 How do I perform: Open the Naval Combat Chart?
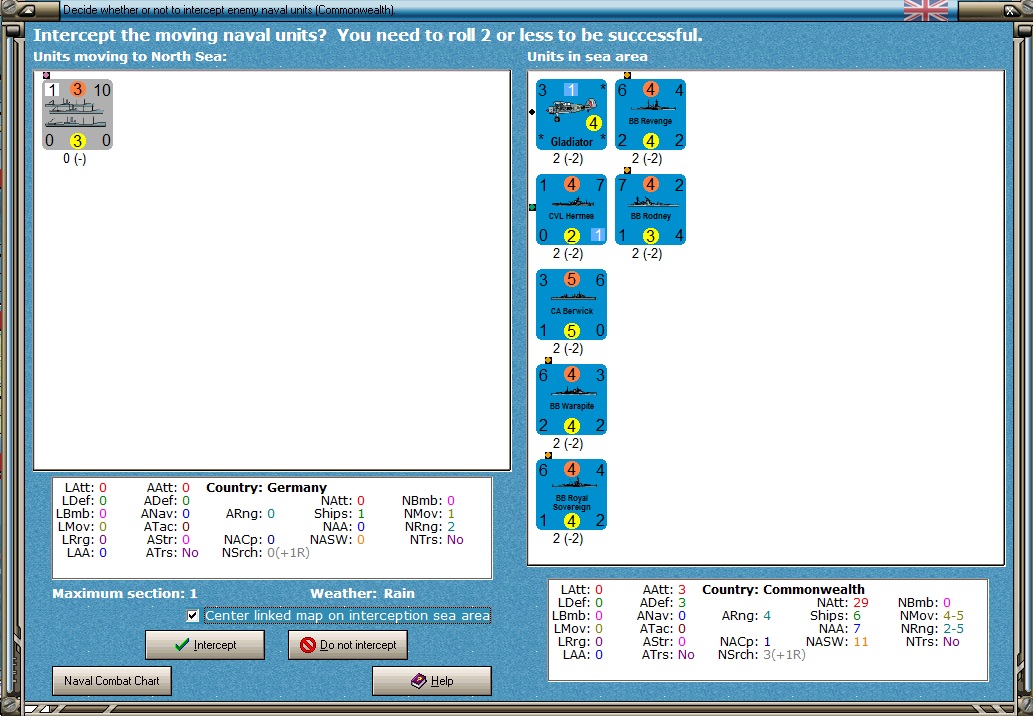112,681
